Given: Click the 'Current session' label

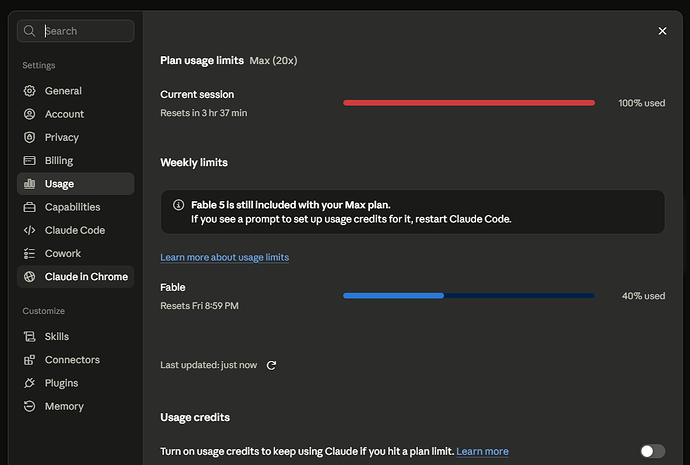Looking at the screenshot, I should [197, 95].
